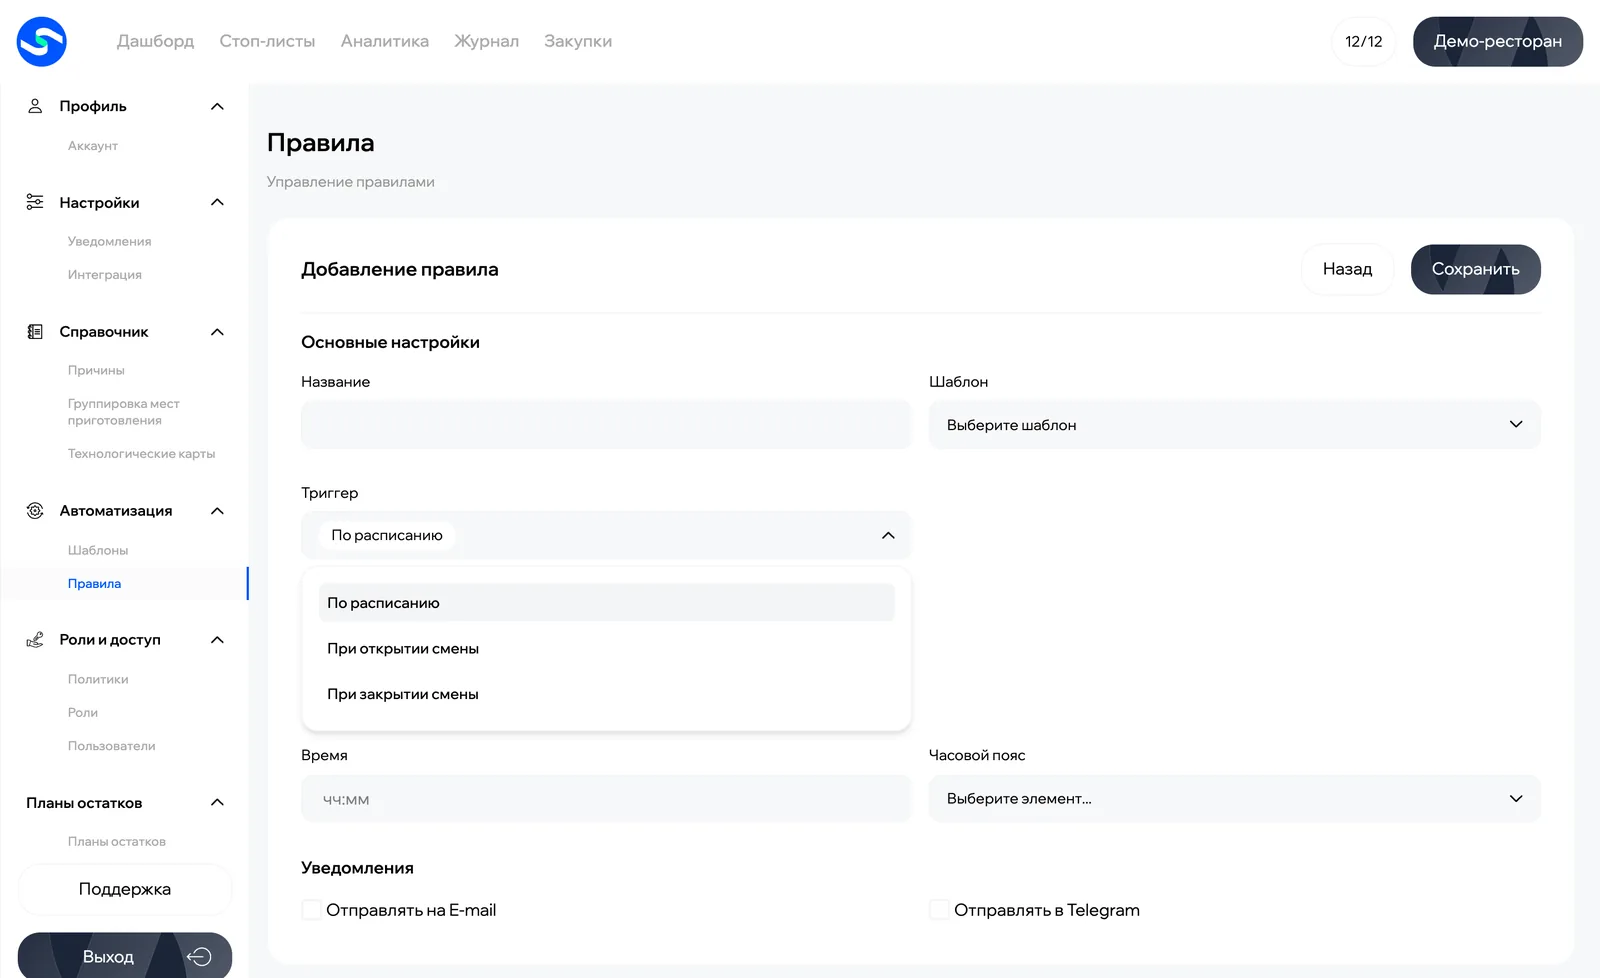Image resolution: width=1600 pixels, height=978 pixels.
Task: Open Пользователи in the sidebar
Action: [112, 746]
